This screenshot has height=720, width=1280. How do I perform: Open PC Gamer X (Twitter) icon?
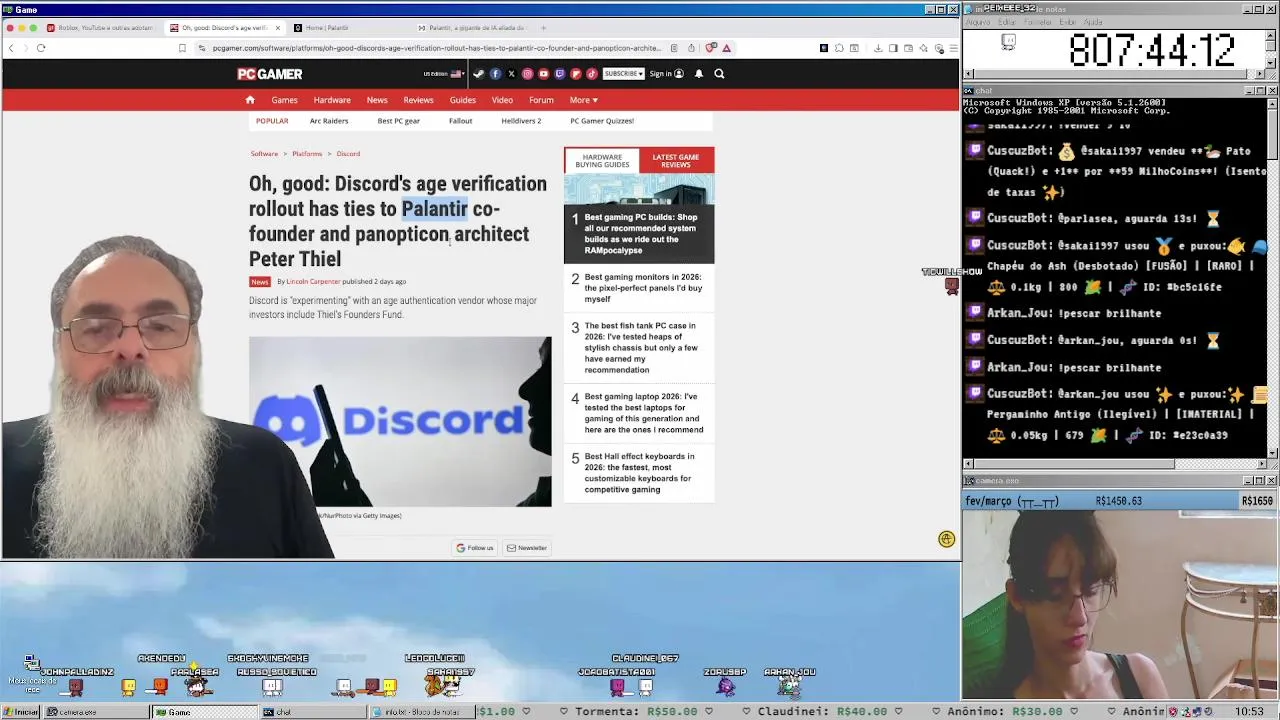(x=511, y=74)
